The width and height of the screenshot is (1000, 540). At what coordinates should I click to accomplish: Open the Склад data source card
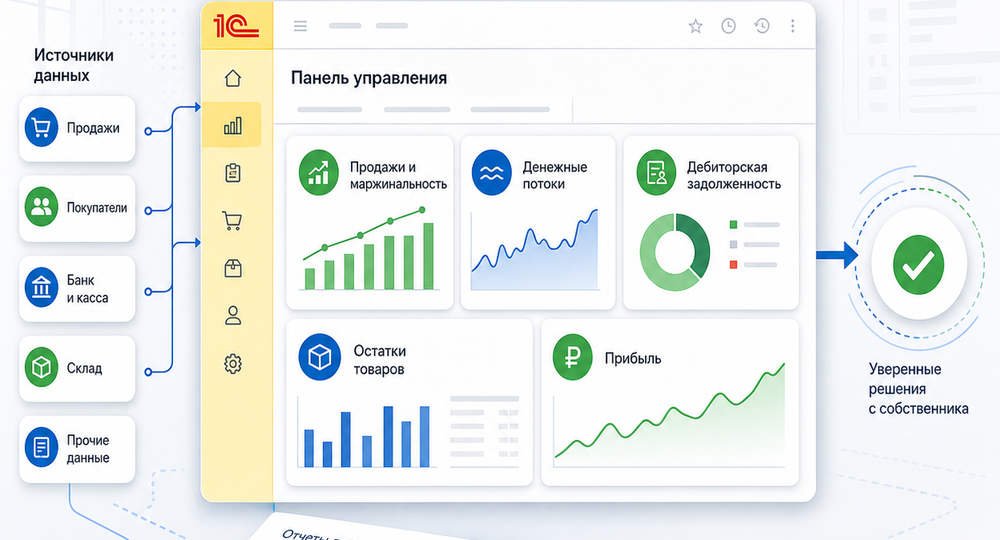click(77, 369)
